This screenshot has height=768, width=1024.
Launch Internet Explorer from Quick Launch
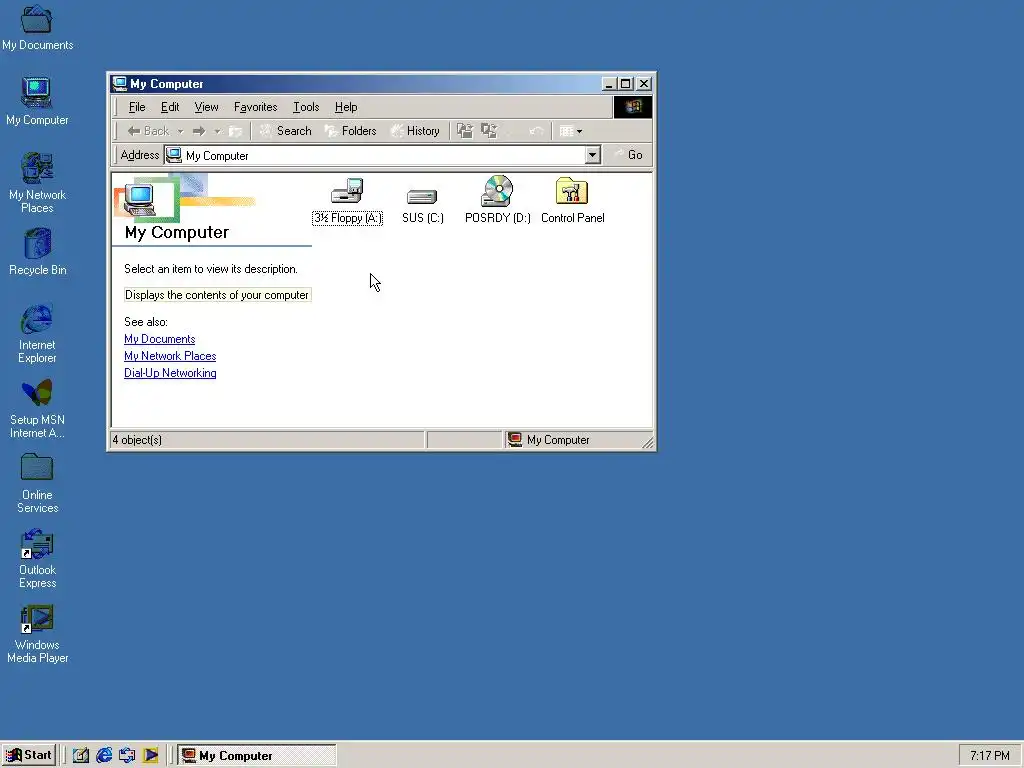click(104, 756)
